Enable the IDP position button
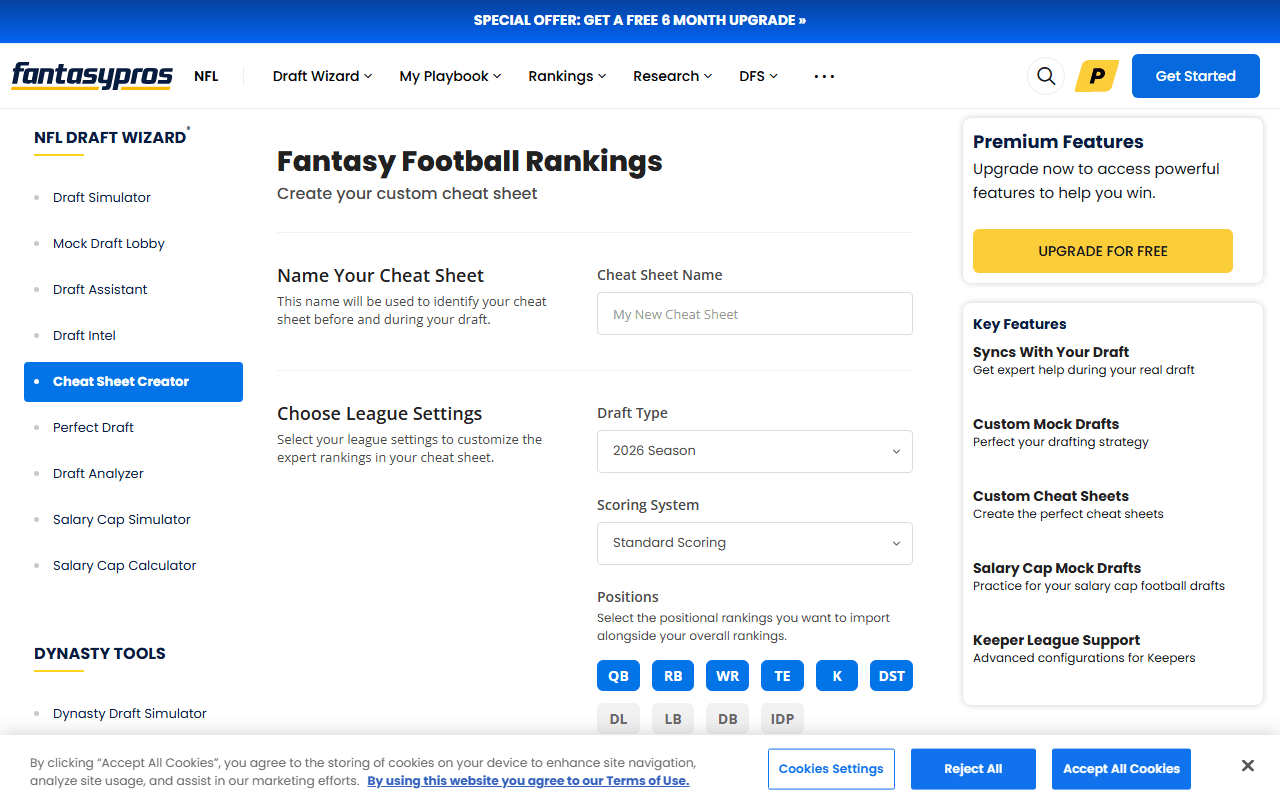The width and height of the screenshot is (1280, 800). click(x=782, y=718)
